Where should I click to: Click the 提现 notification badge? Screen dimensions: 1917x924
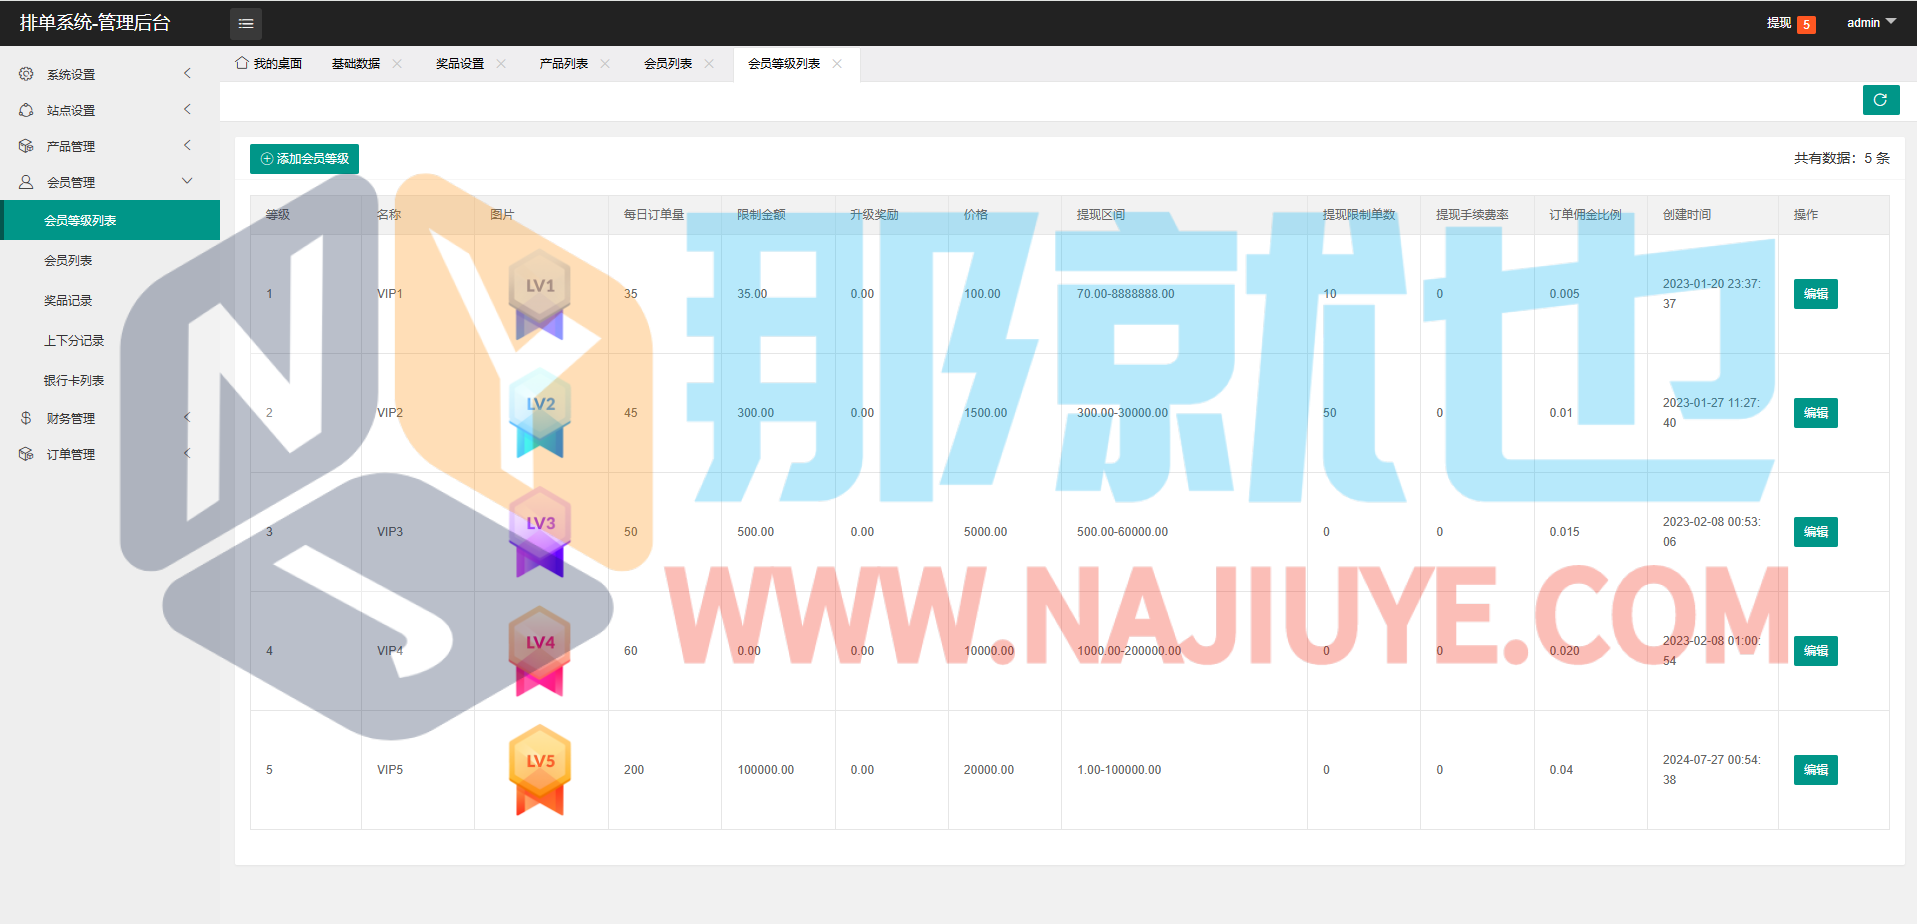point(1805,24)
